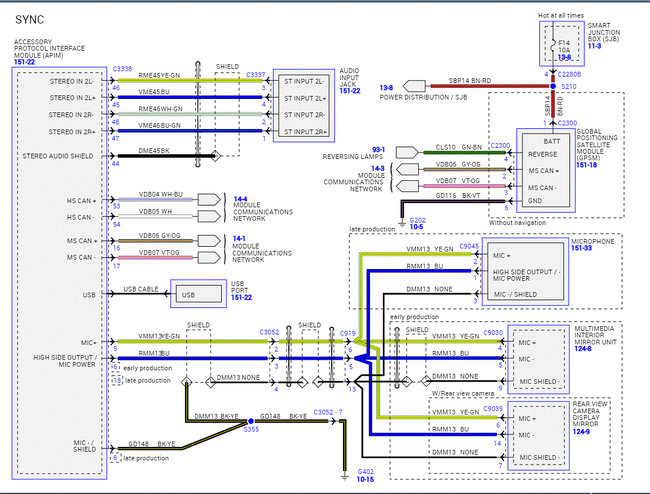The image size is (650, 494).
Task: Click connector link C919
Action: click(347, 333)
